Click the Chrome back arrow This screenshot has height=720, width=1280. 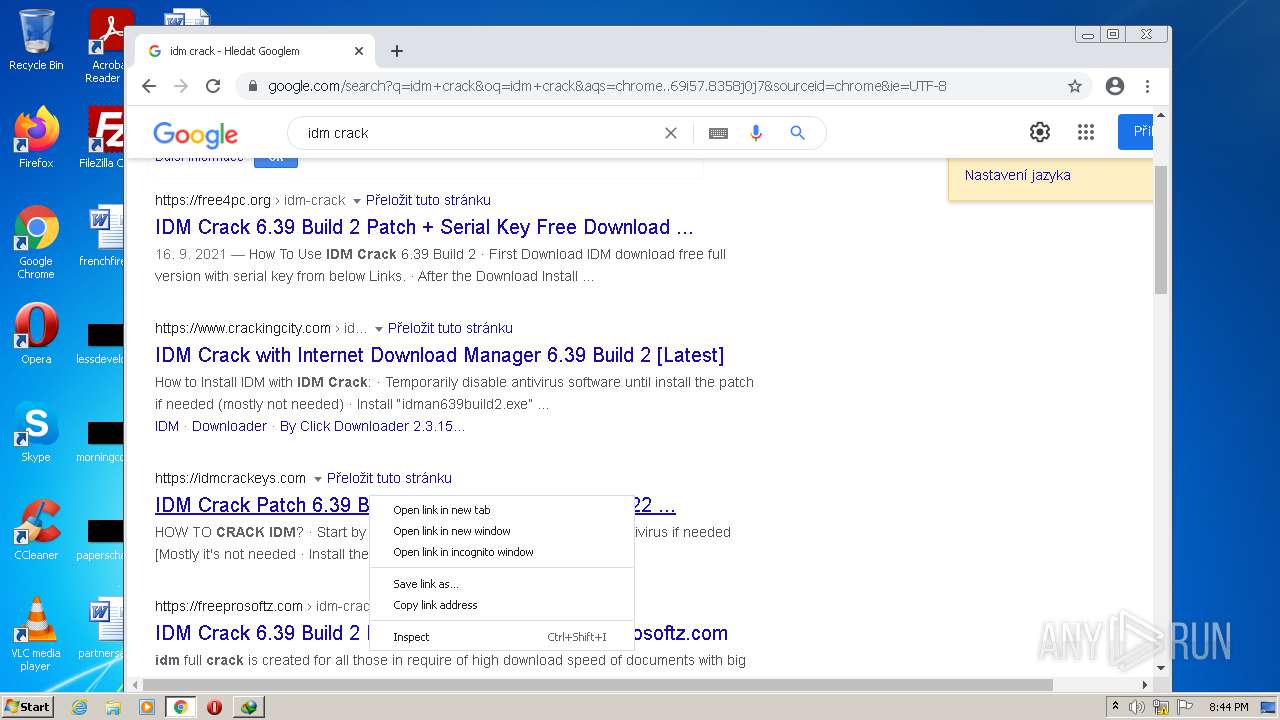[149, 86]
